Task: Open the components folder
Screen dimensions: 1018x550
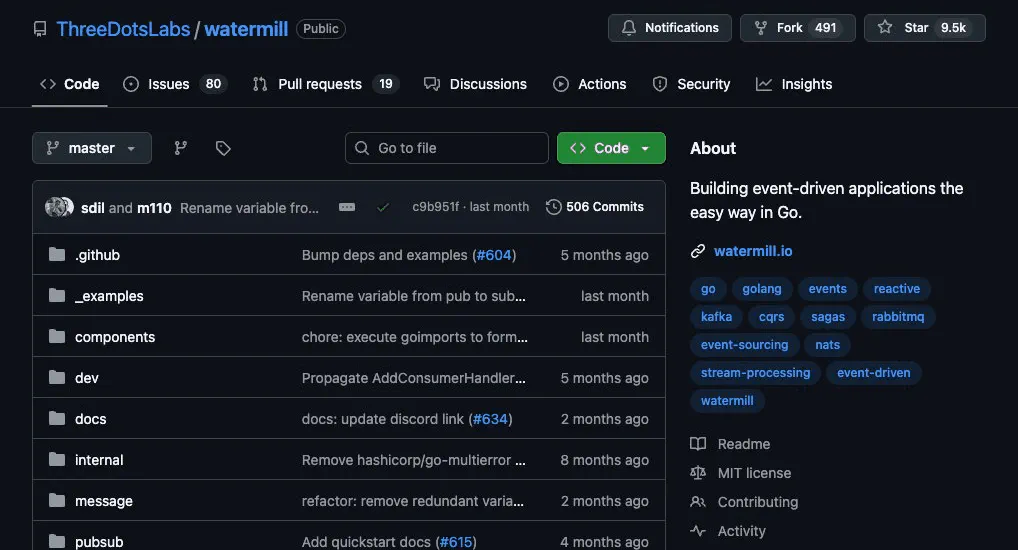Action: pos(115,337)
